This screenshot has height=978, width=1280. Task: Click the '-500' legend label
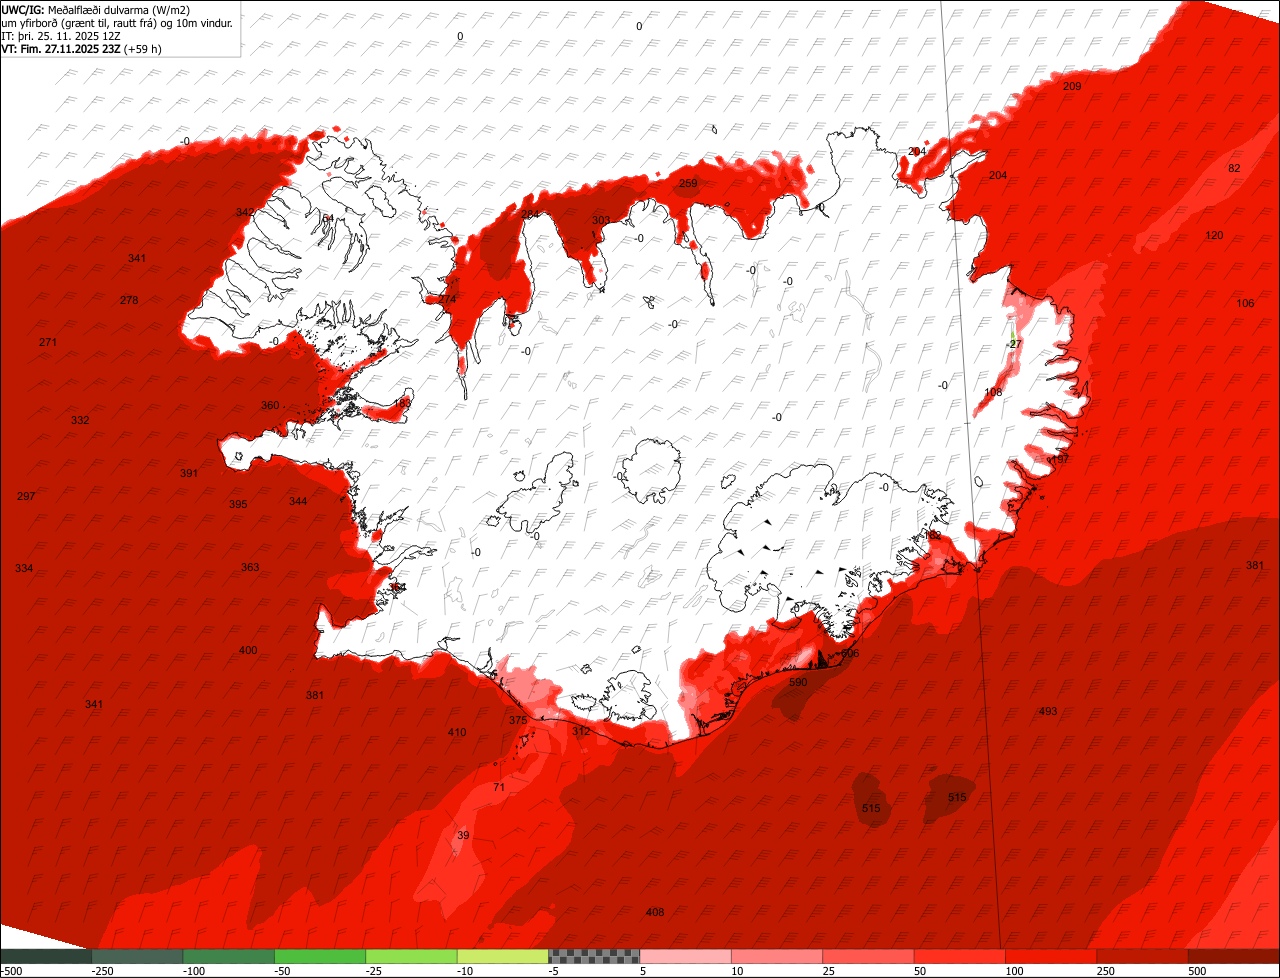12,971
